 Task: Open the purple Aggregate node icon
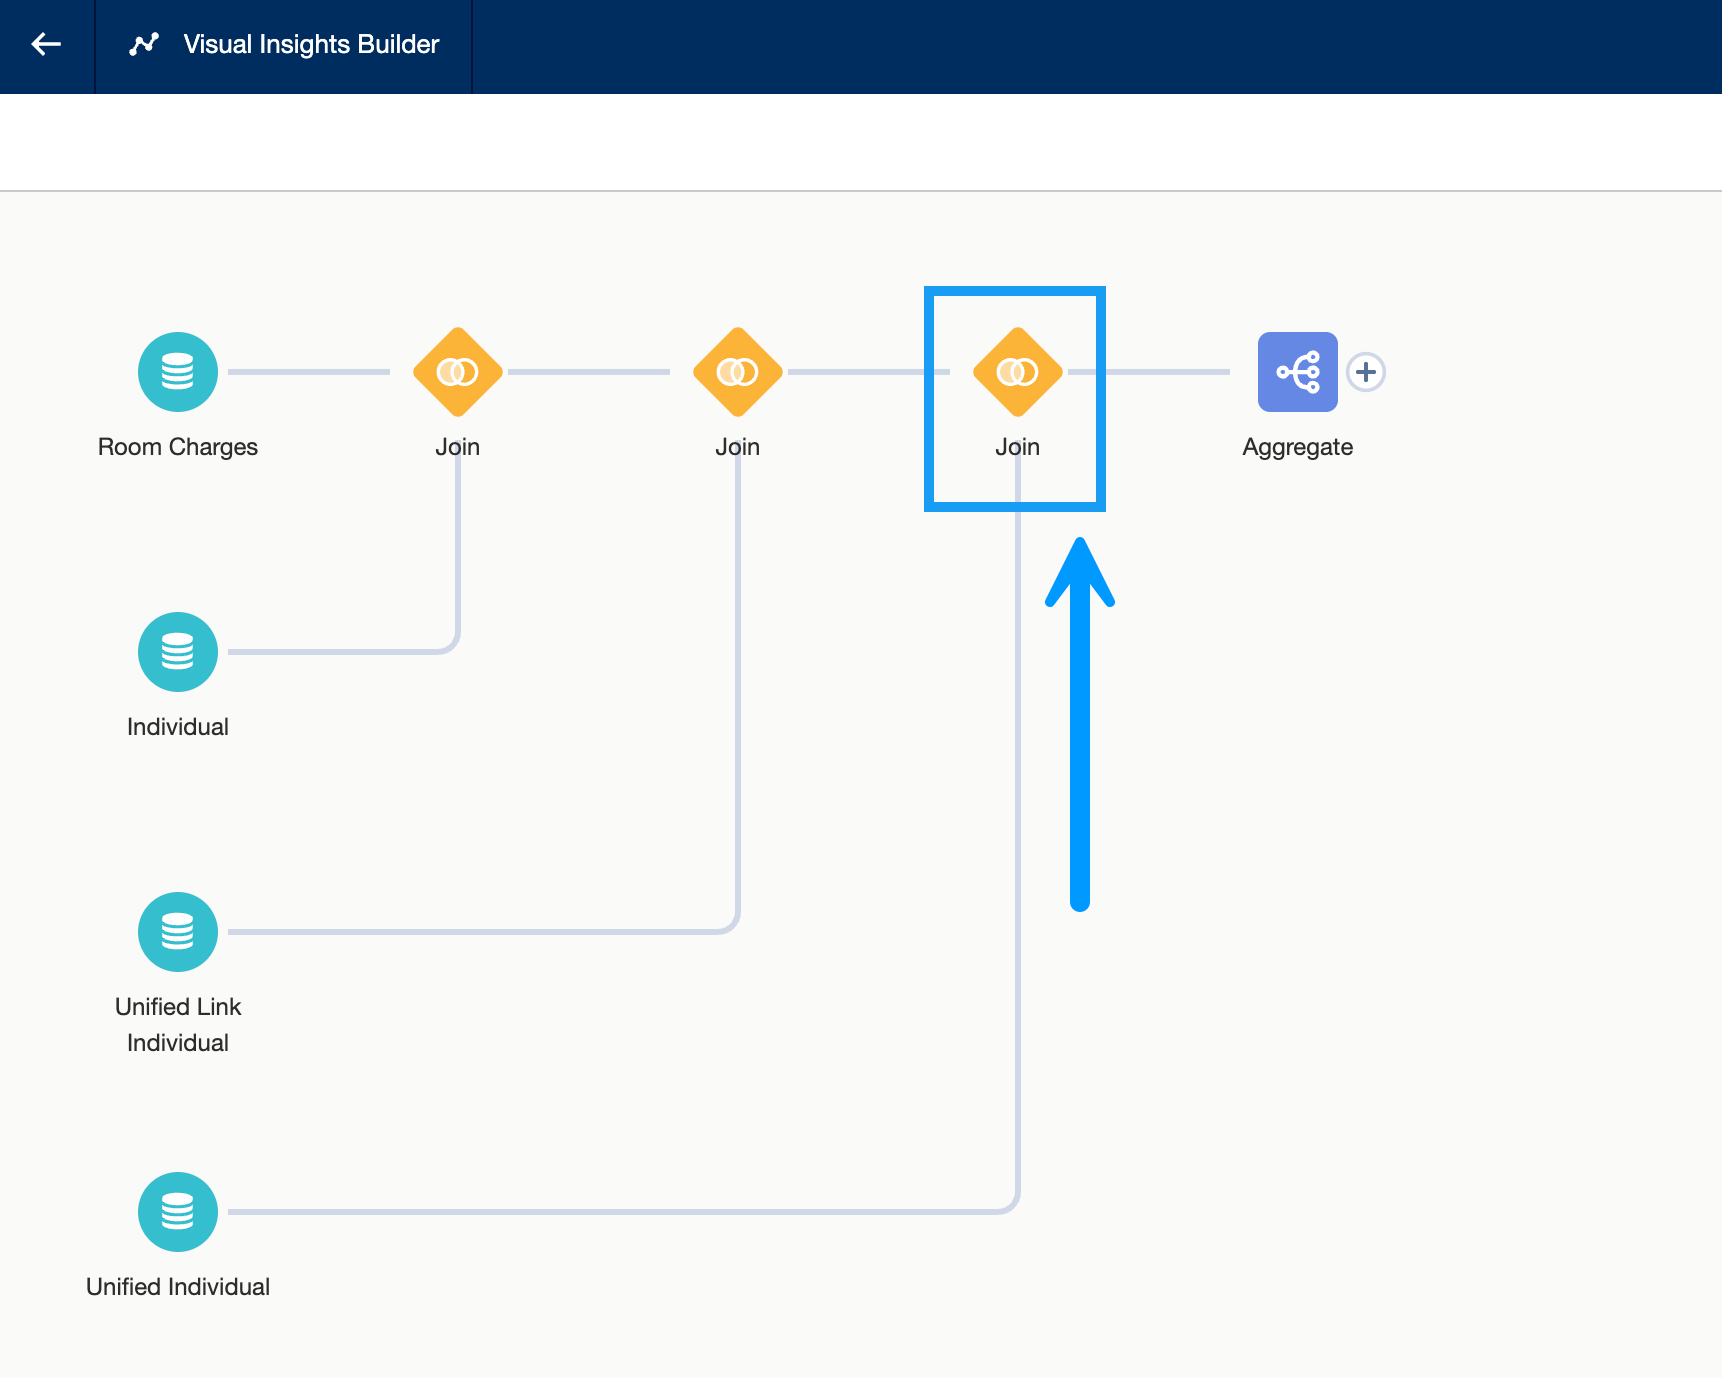click(x=1297, y=372)
